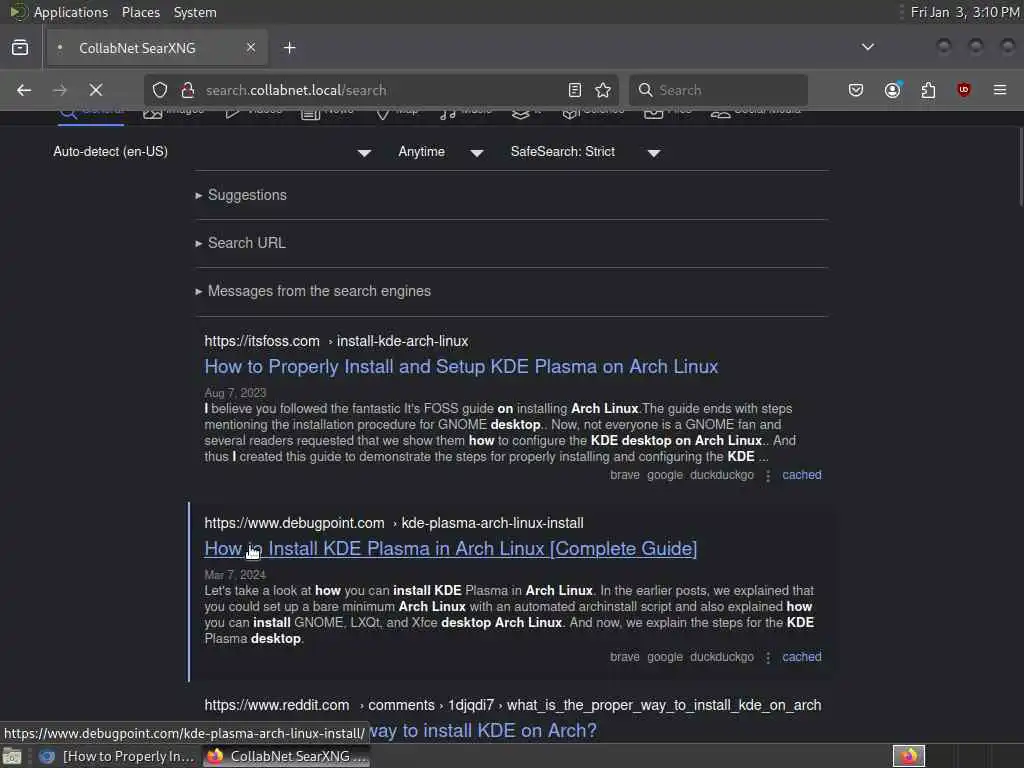Click 'google' engine label under itsfoss result
This screenshot has height=768, width=1024.
[x=665, y=475]
